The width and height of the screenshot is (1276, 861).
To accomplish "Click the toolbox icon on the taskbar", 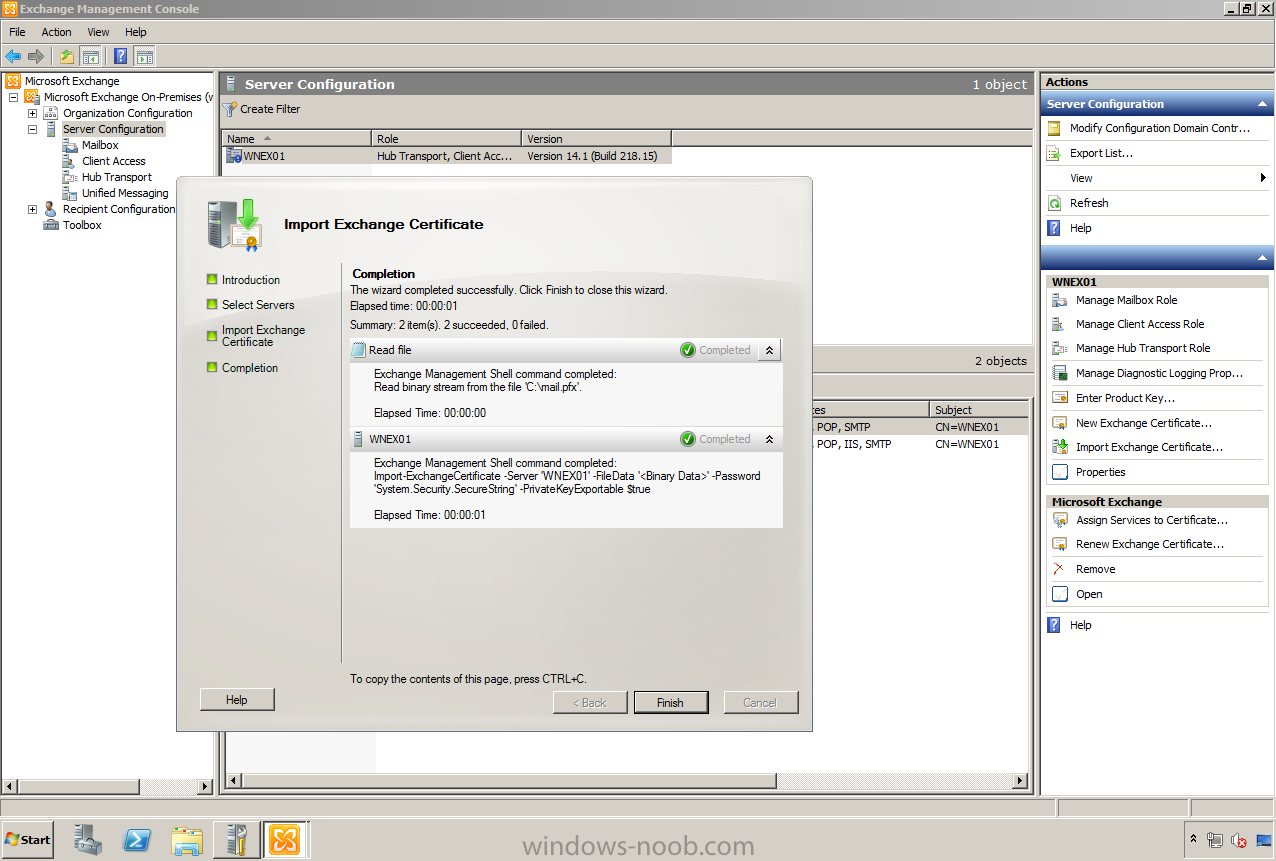I will point(236,840).
